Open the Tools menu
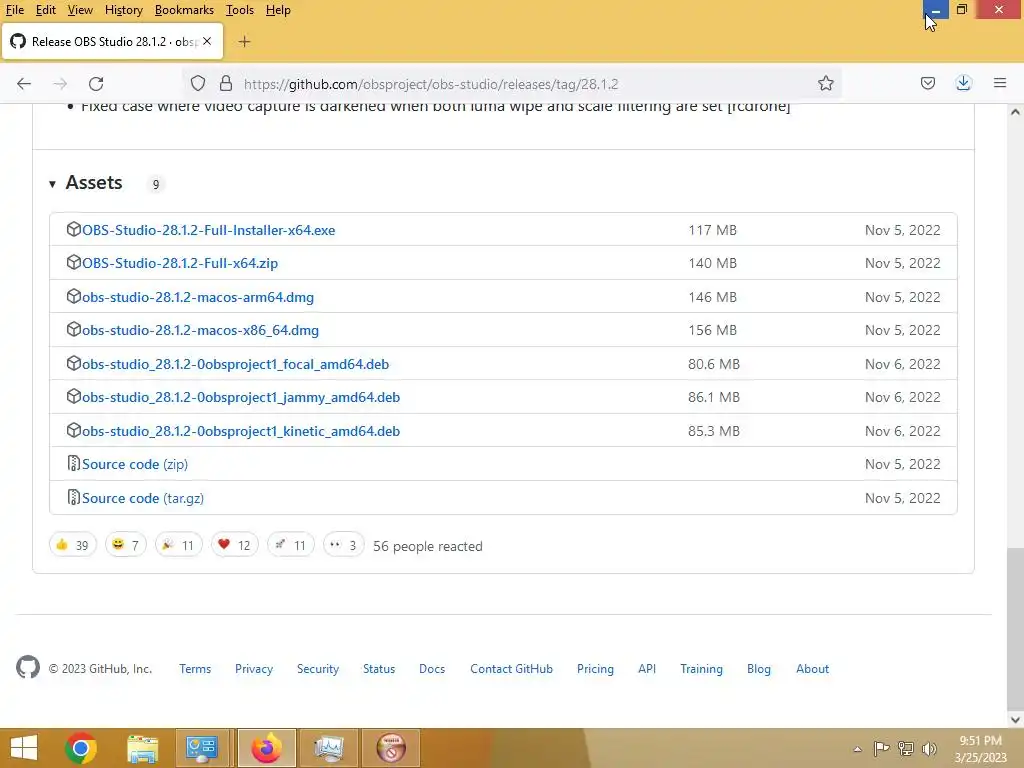Viewport: 1024px width, 768px height. [x=240, y=10]
